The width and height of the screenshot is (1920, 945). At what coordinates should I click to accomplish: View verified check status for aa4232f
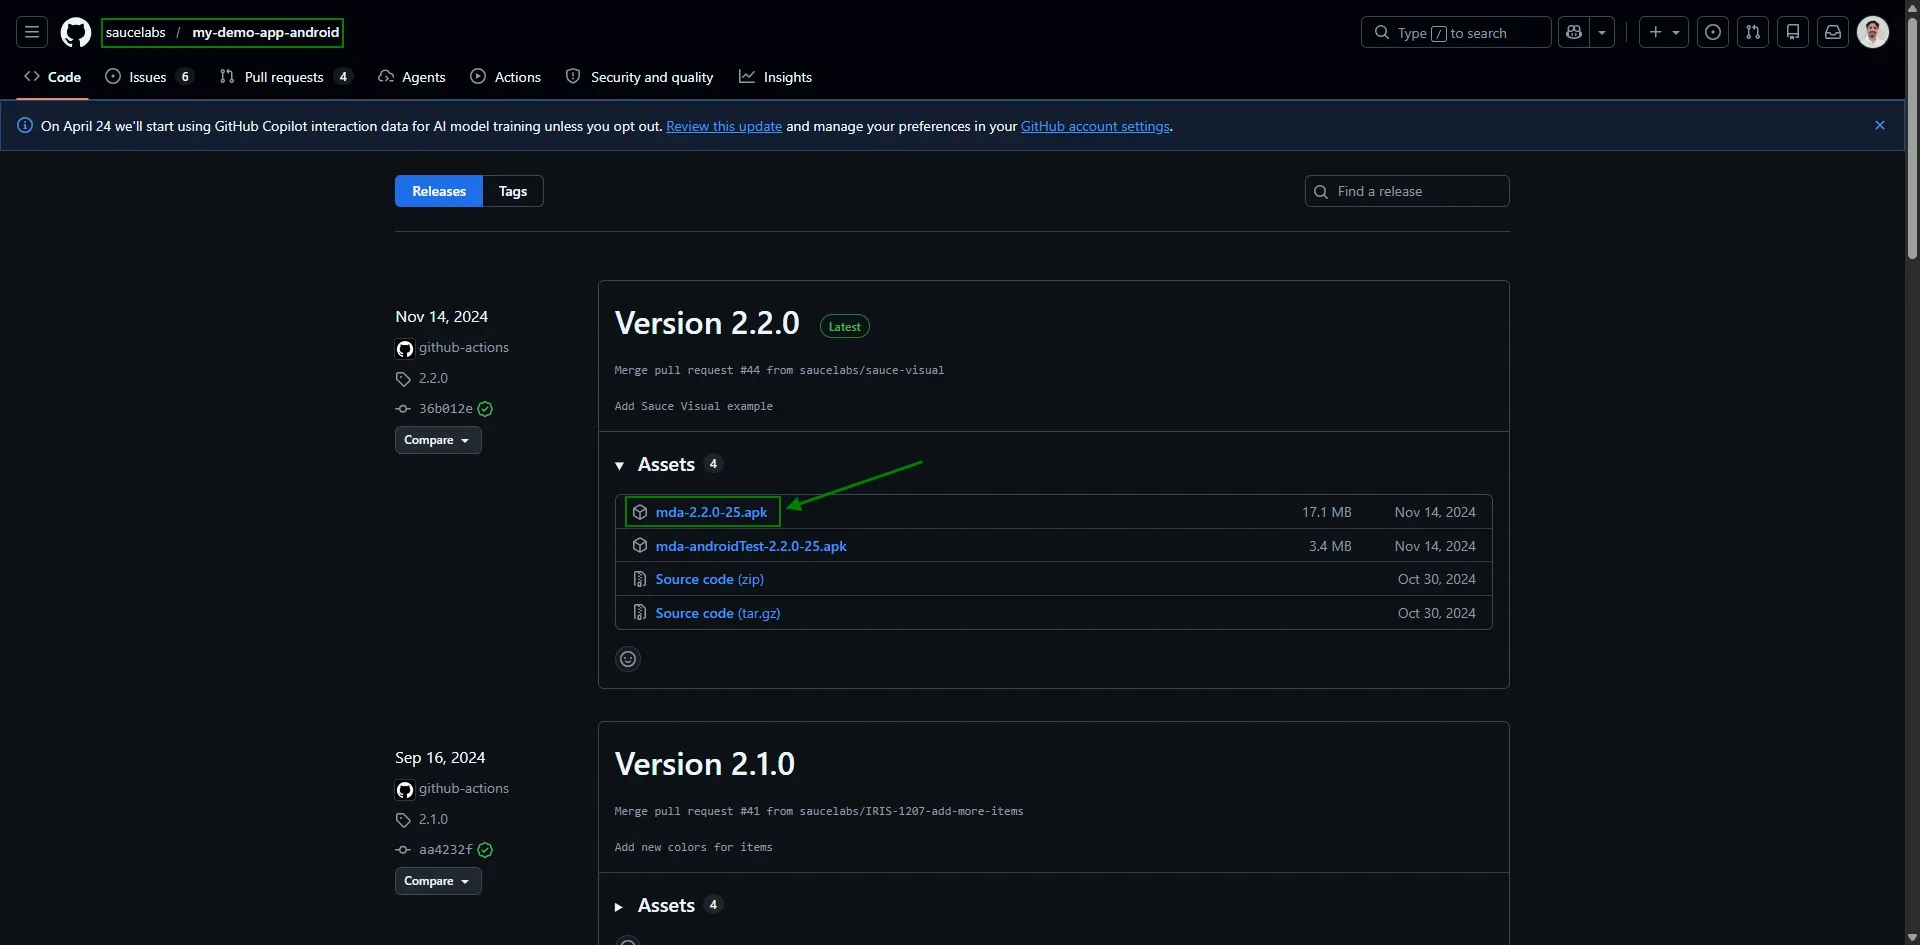[x=485, y=849]
